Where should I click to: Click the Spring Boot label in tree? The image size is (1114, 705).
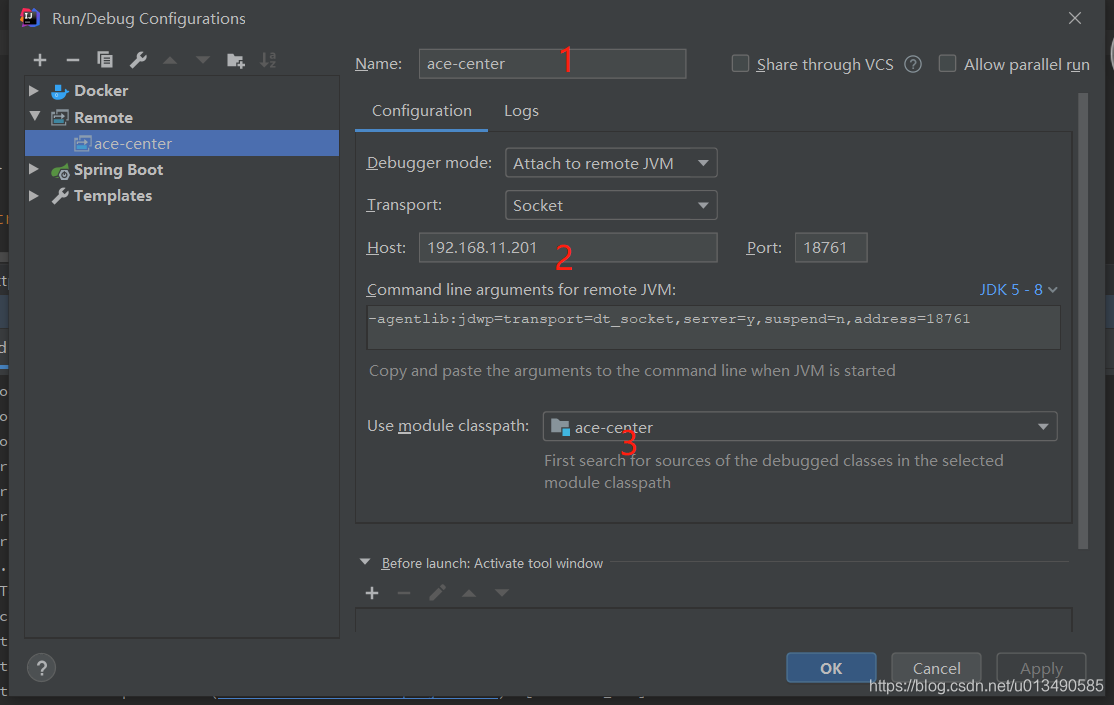[119, 170]
